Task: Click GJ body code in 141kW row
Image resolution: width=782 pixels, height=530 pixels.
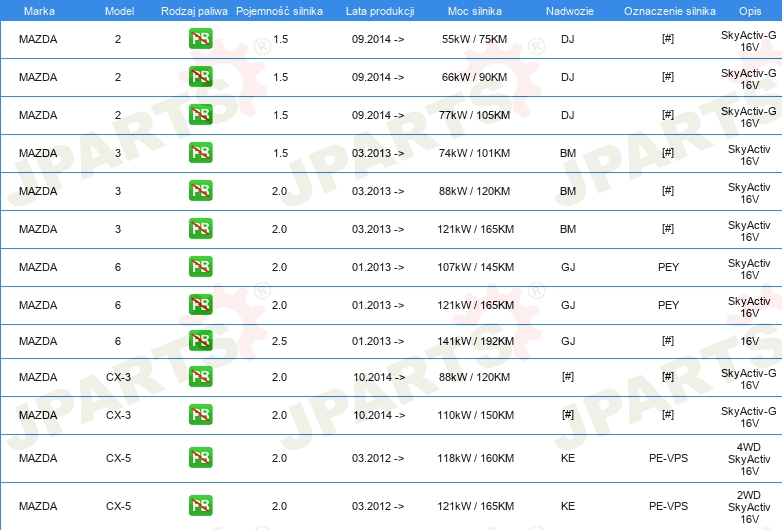Action: [x=568, y=341]
